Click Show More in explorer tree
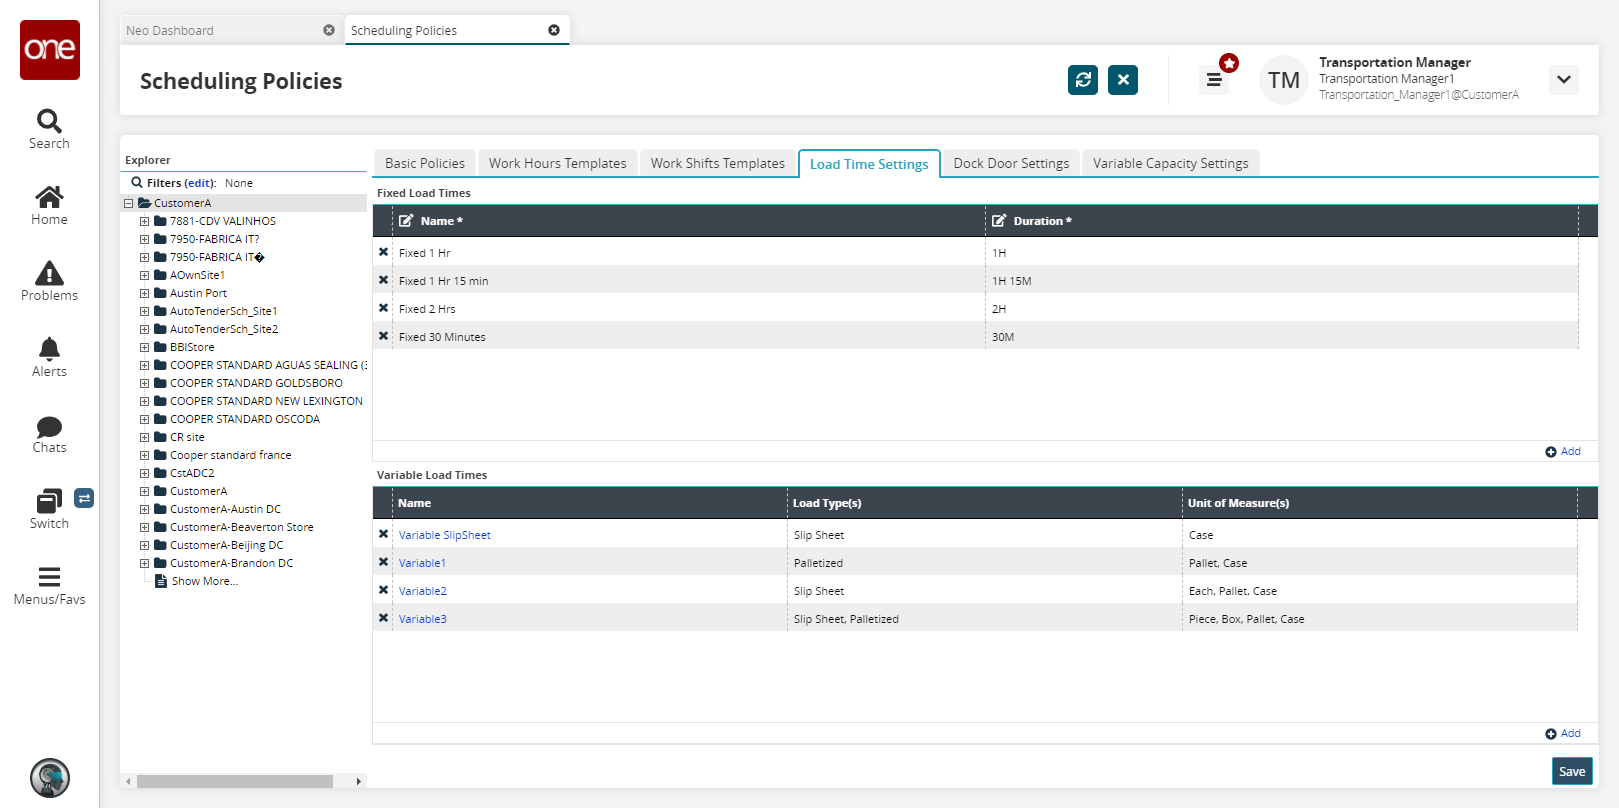This screenshot has width=1619, height=808. pos(204,582)
